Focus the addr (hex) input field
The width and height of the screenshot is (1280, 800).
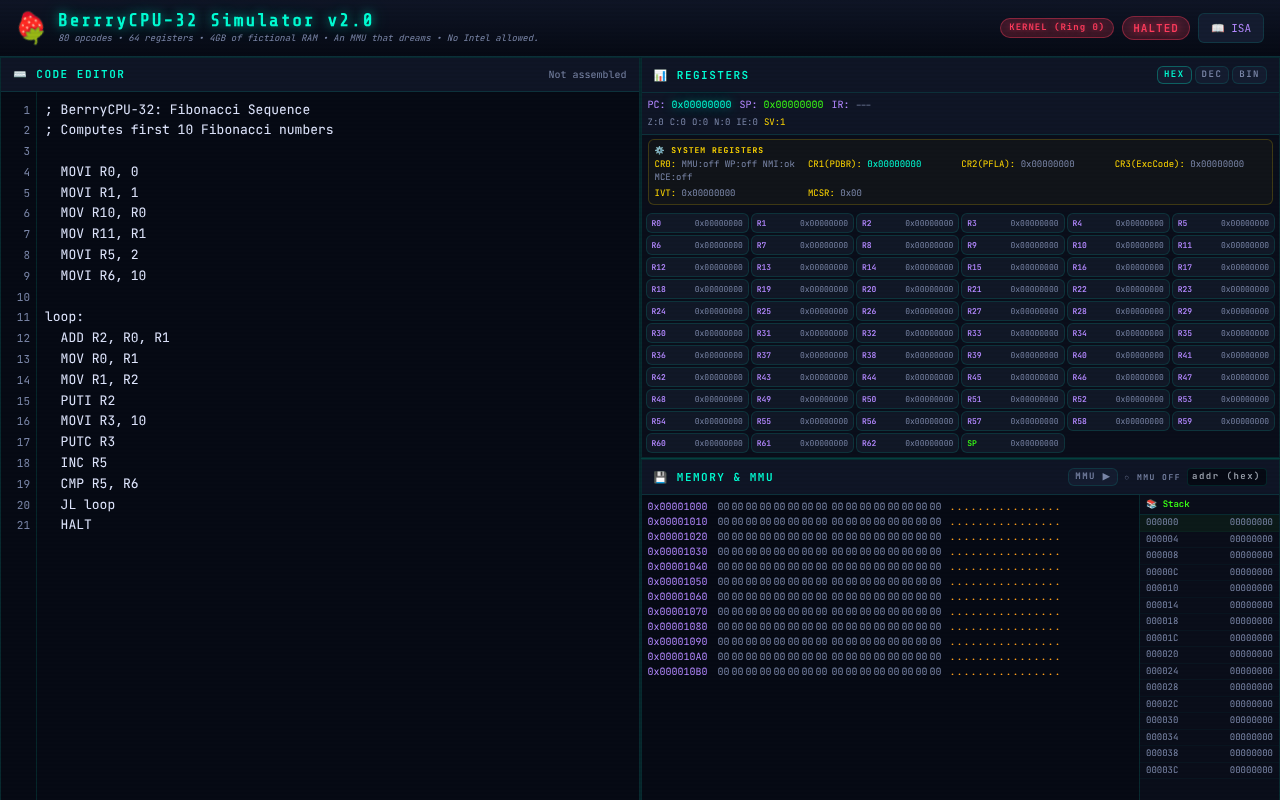1226,477
